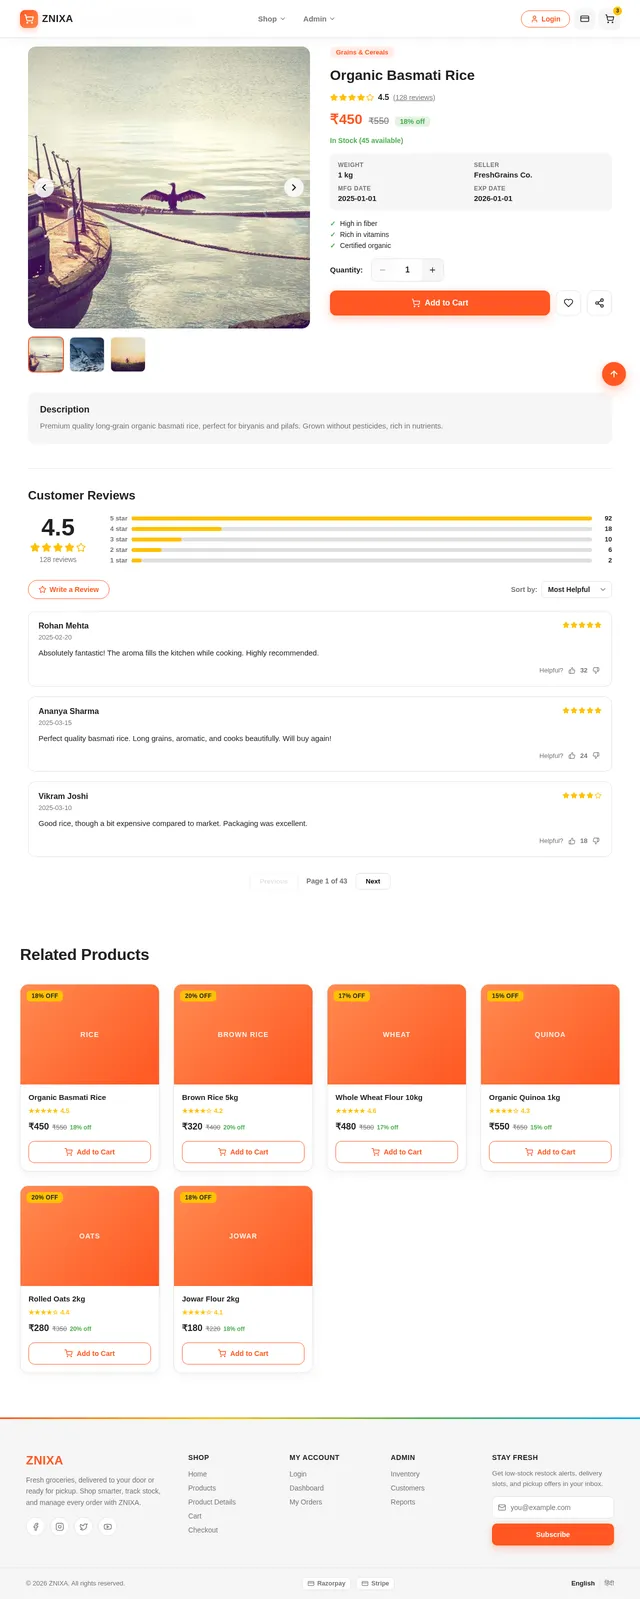This screenshot has width=640, height=1599.
Task: Increase quantity with the plus button
Action: [432, 270]
